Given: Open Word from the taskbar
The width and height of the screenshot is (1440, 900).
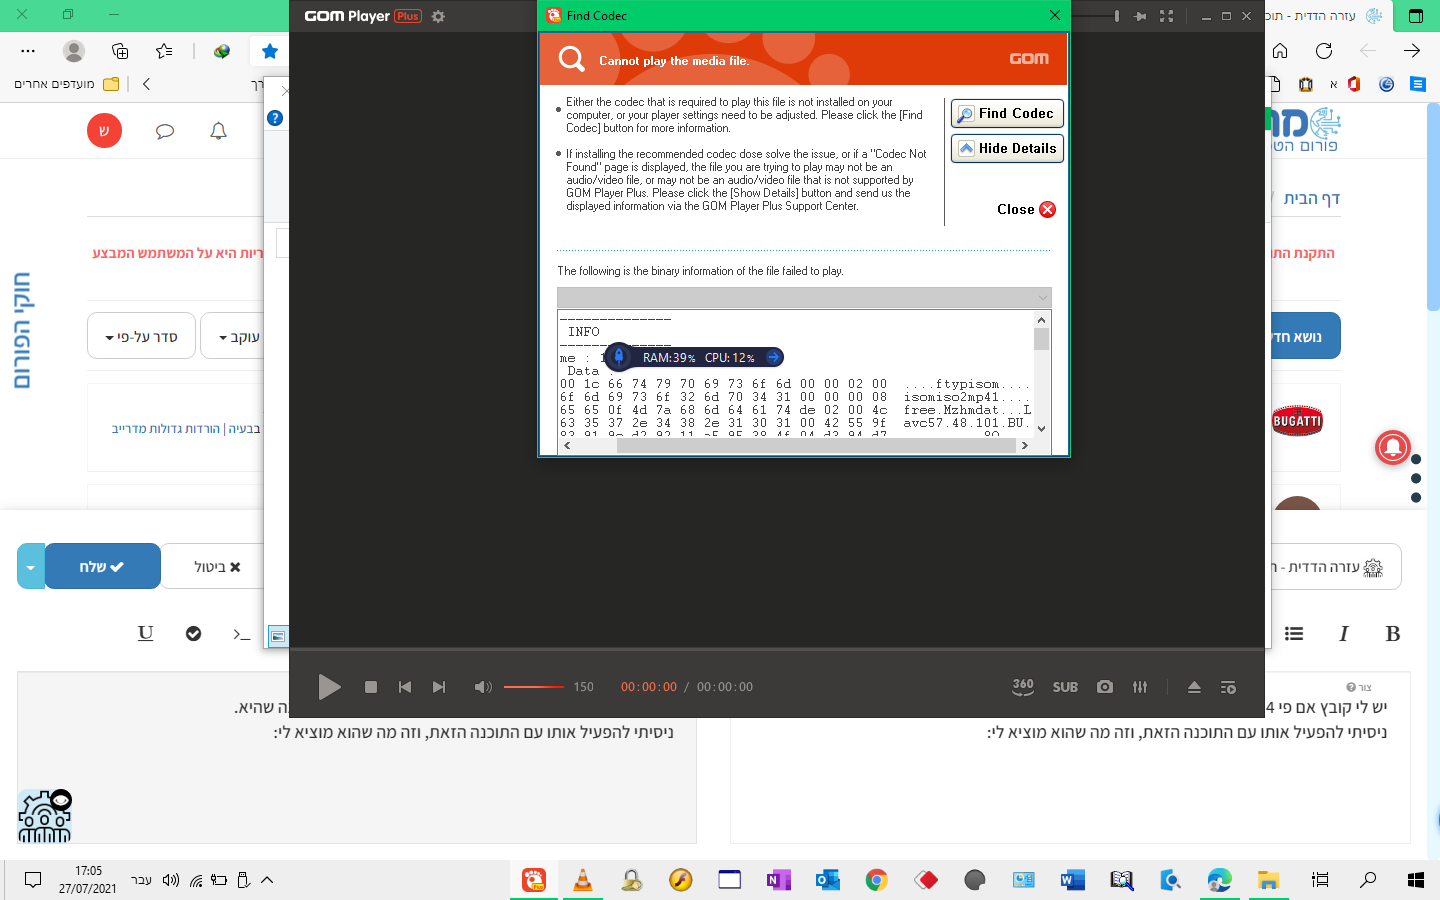Looking at the screenshot, I should point(1072,880).
